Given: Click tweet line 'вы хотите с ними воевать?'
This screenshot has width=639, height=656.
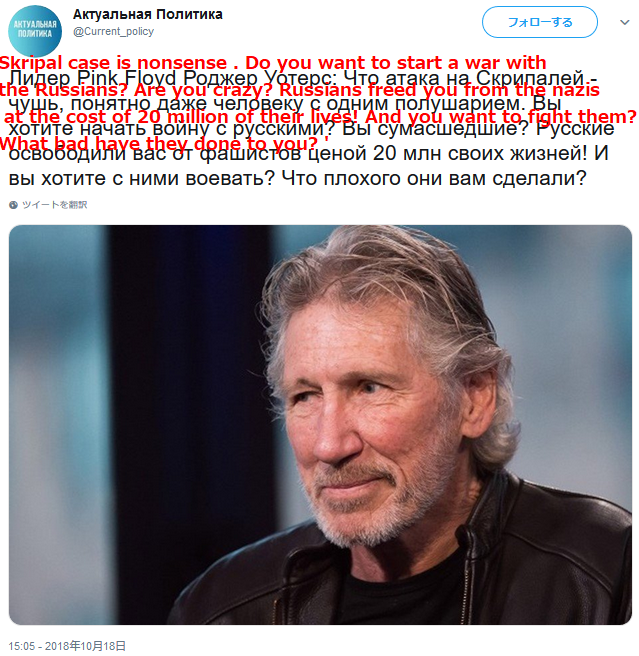Looking at the screenshot, I should (298, 179).
